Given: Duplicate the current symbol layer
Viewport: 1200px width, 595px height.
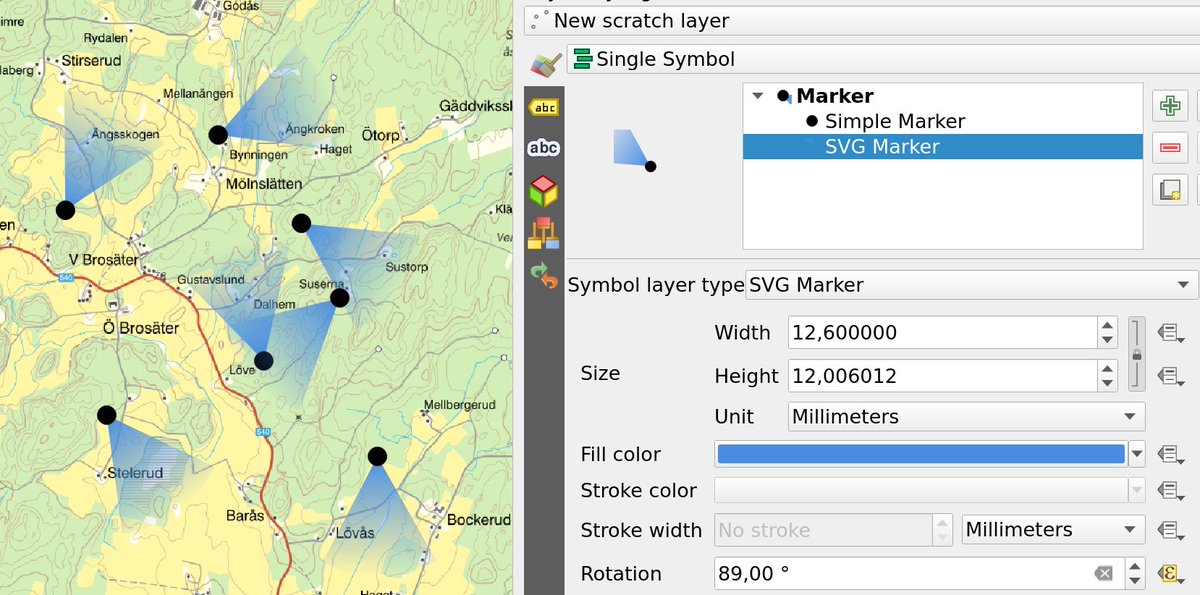Looking at the screenshot, I should click(x=1169, y=189).
